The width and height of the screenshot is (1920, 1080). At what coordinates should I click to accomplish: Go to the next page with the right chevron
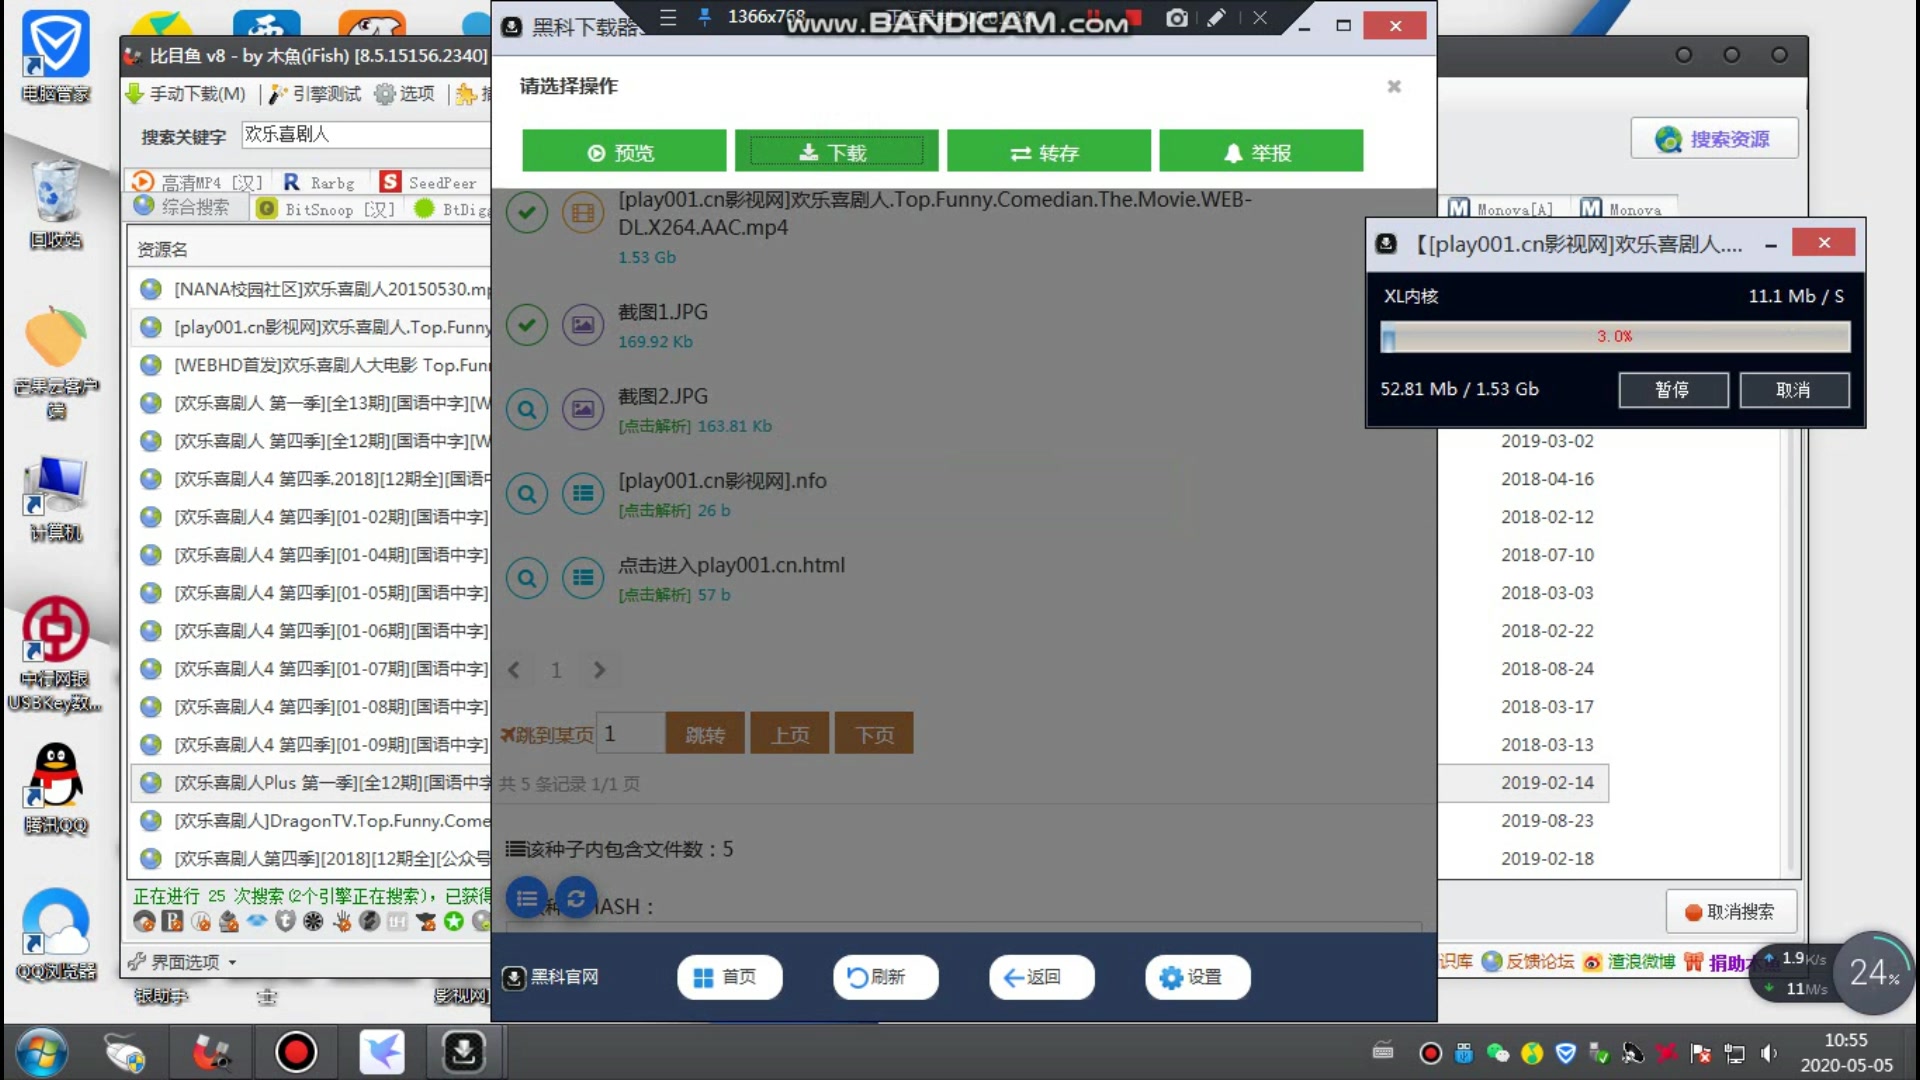click(599, 670)
